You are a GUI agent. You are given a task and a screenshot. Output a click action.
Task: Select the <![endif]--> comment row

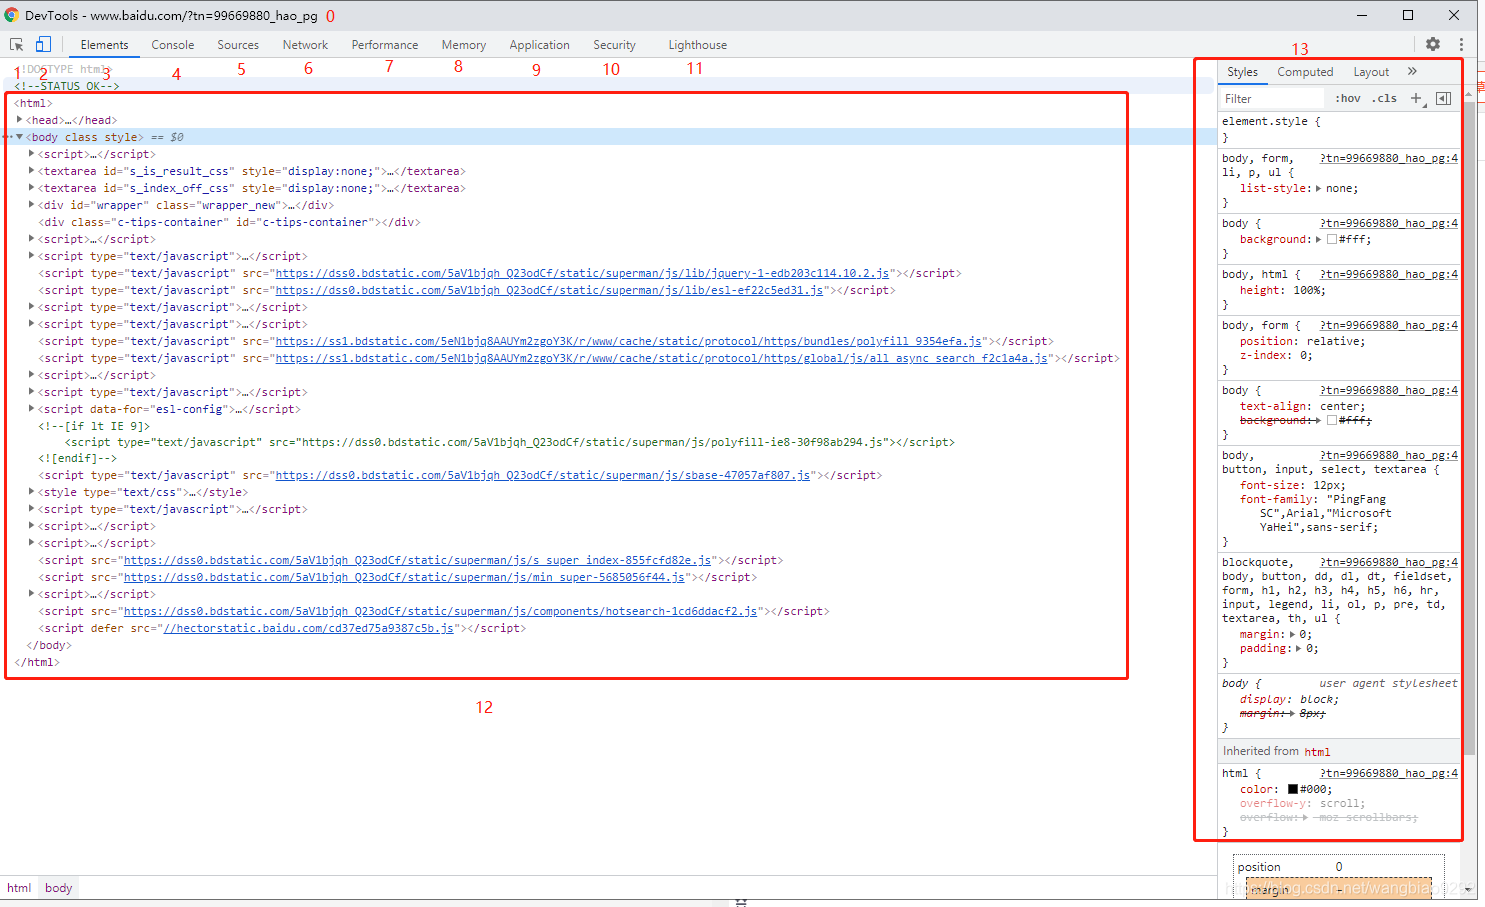tap(75, 458)
